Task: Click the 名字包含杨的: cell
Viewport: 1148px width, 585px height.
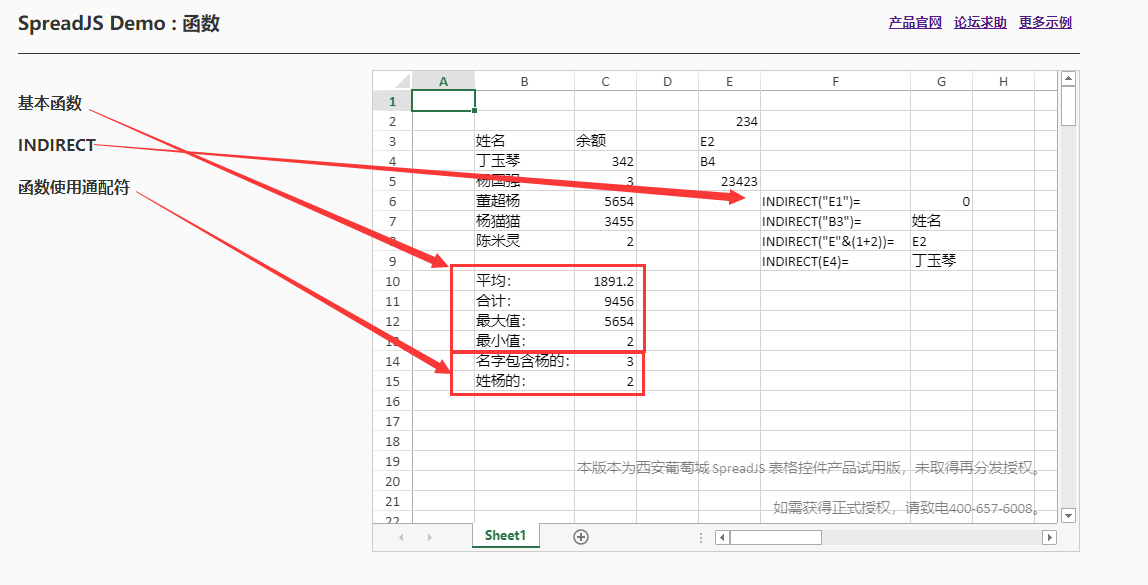Action: click(524, 361)
